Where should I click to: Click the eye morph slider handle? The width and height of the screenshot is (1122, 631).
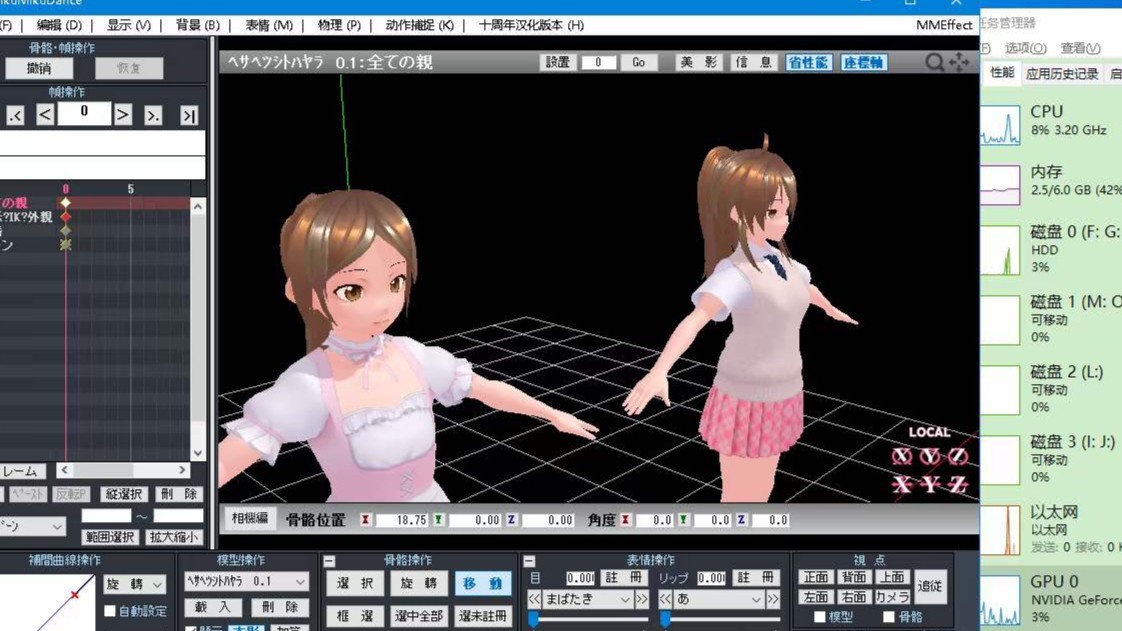point(533,620)
